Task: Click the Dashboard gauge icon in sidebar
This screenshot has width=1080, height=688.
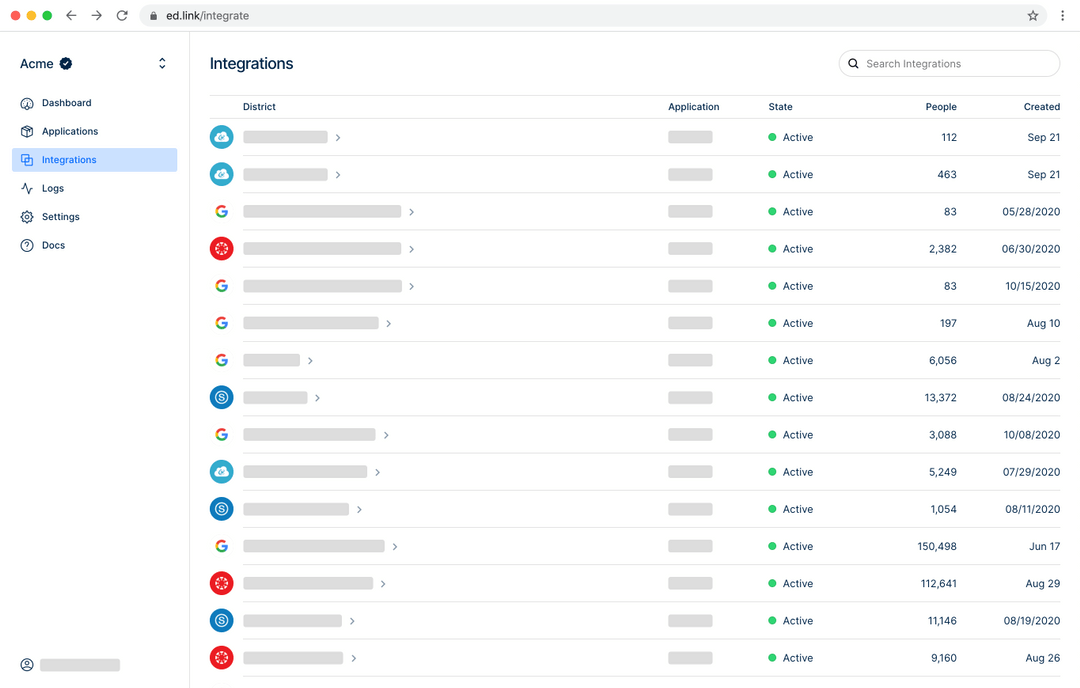Action: [x=27, y=103]
